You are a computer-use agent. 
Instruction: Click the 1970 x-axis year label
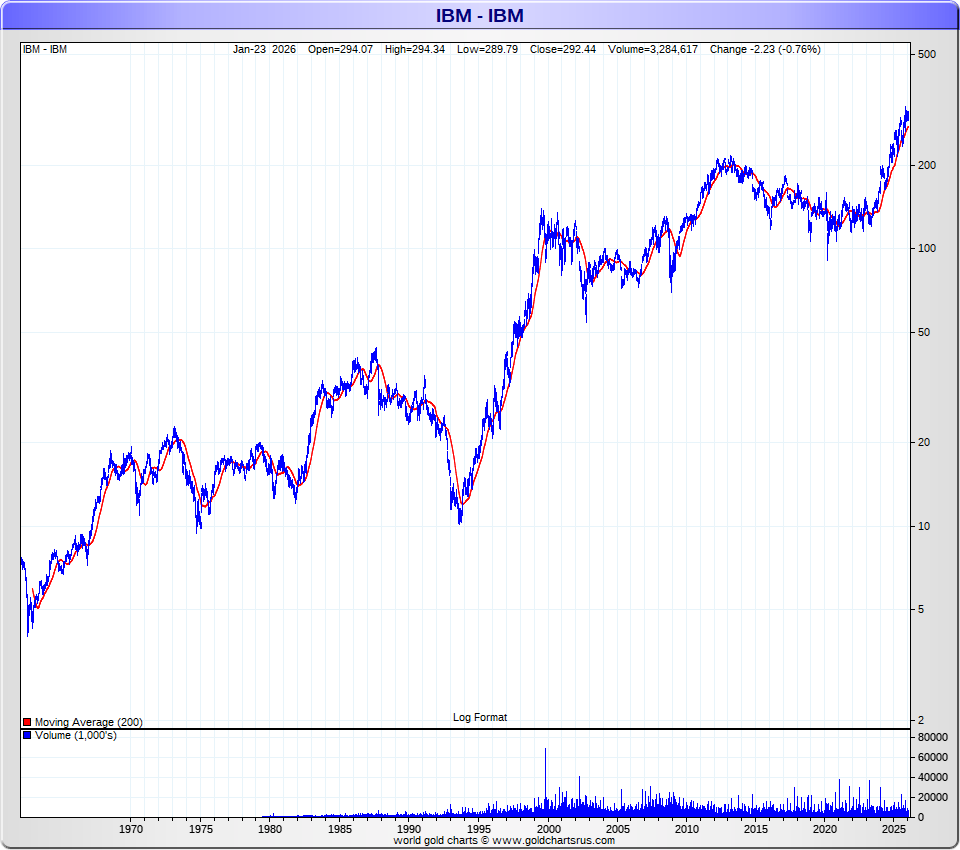tap(130, 829)
